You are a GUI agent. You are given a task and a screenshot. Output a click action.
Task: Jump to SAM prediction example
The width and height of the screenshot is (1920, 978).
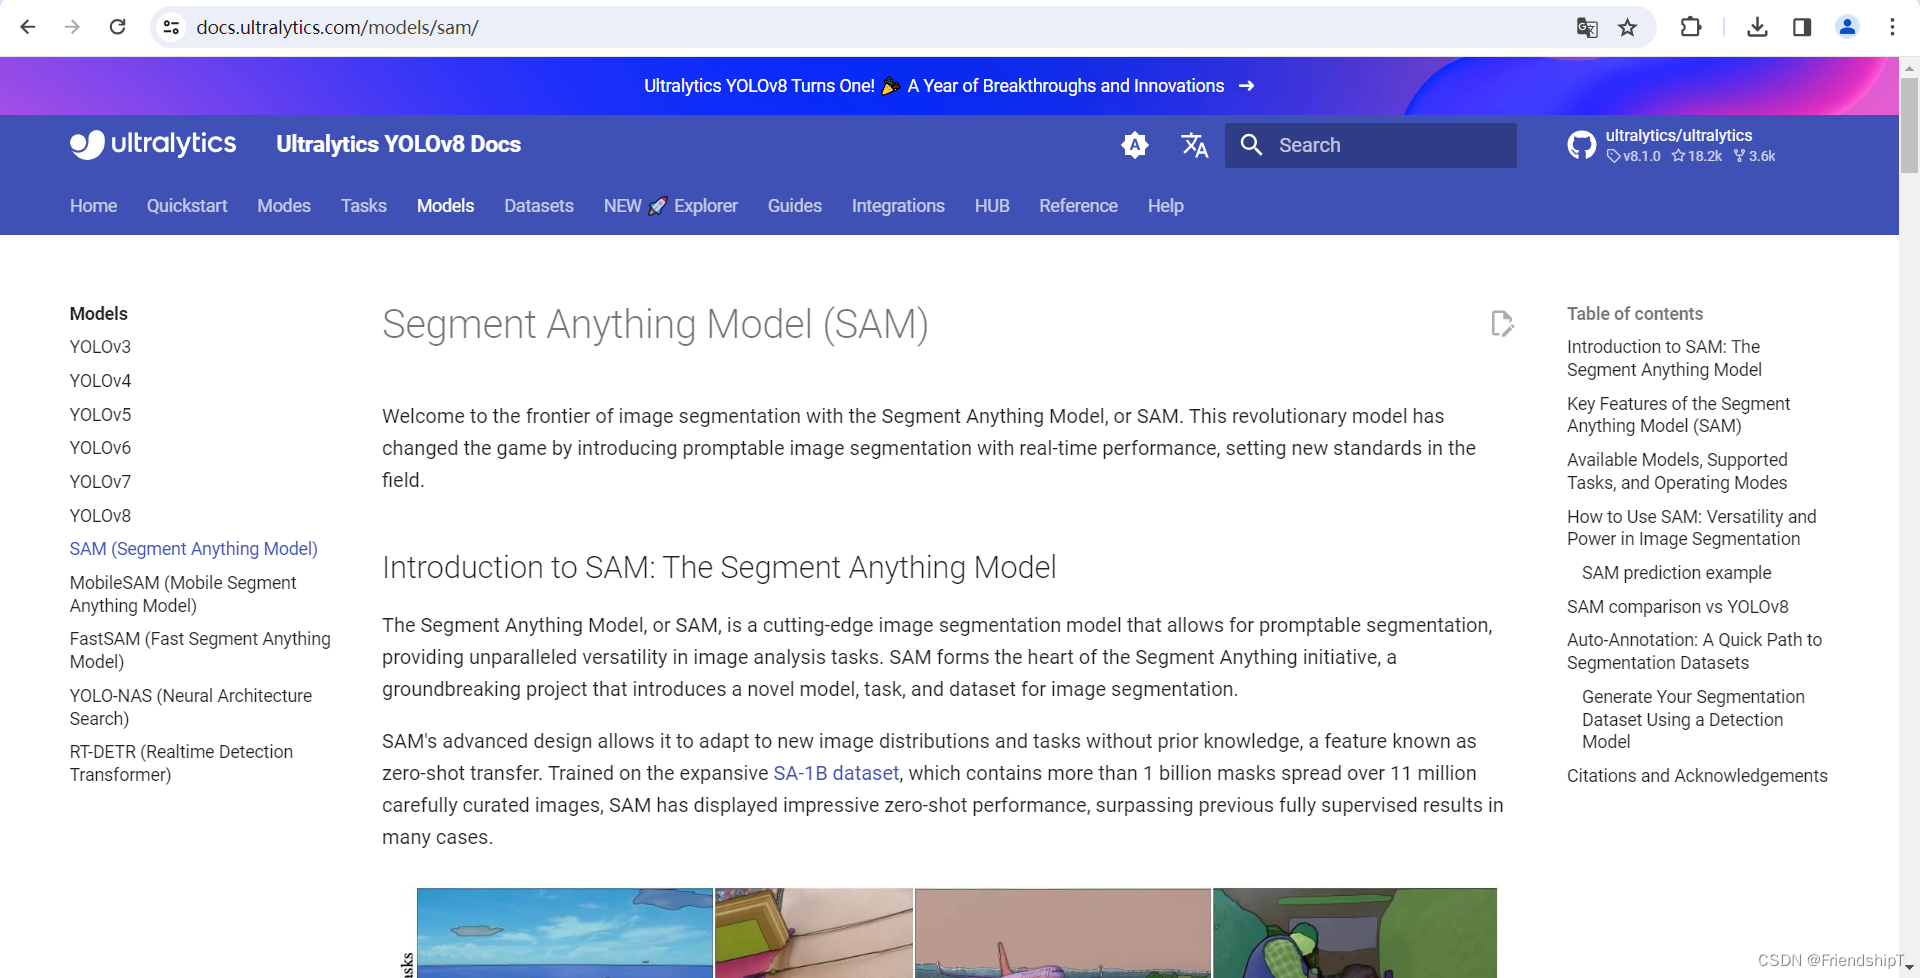(x=1676, y=573)
